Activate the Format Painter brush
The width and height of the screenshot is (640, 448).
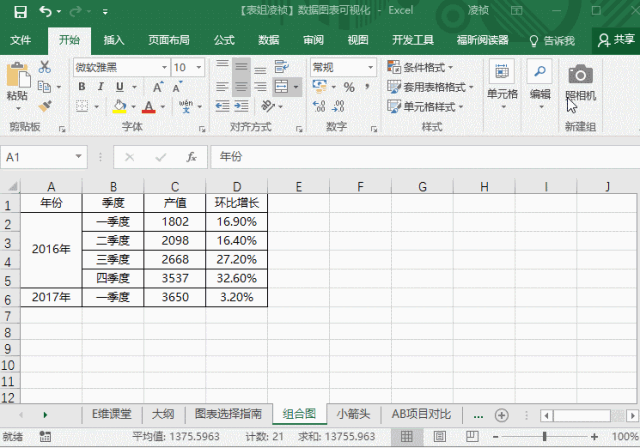pyautogui.click(x=45, y=106)
